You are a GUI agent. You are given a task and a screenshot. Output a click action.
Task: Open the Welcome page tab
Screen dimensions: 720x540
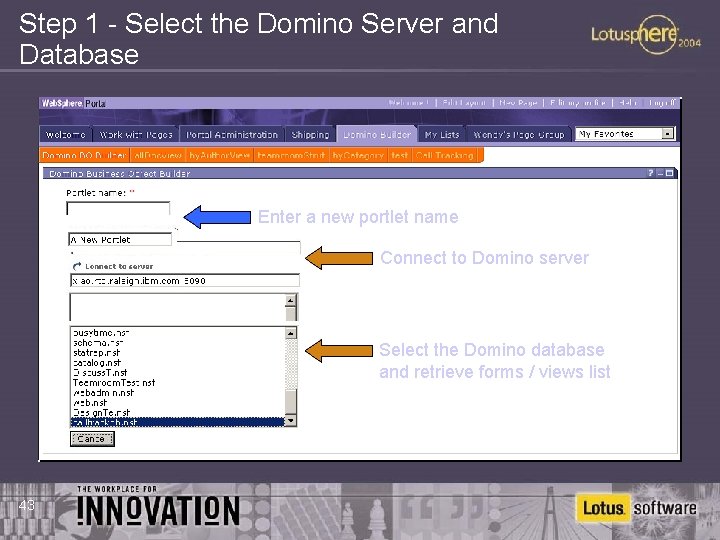click(x=66, y=135)
